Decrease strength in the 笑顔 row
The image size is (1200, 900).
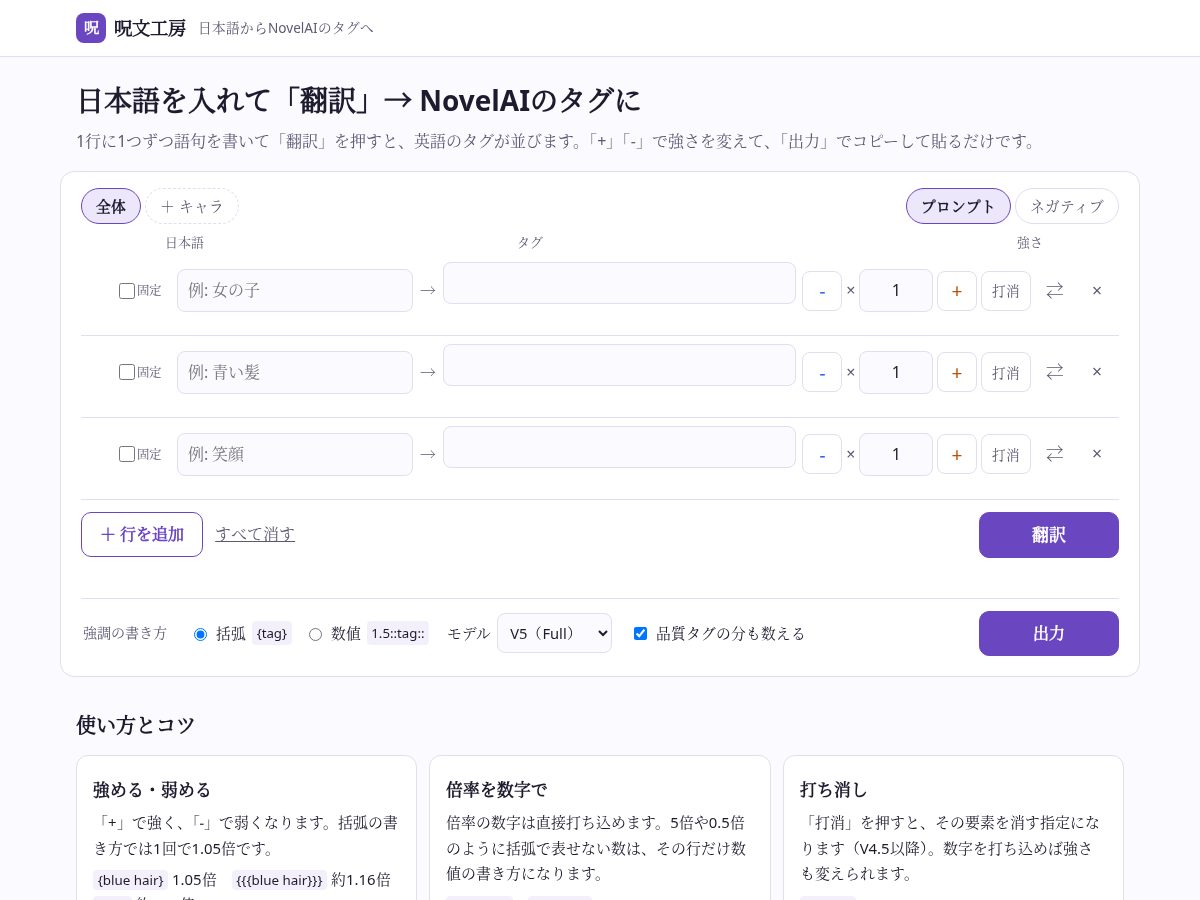(x=822, y=454)
